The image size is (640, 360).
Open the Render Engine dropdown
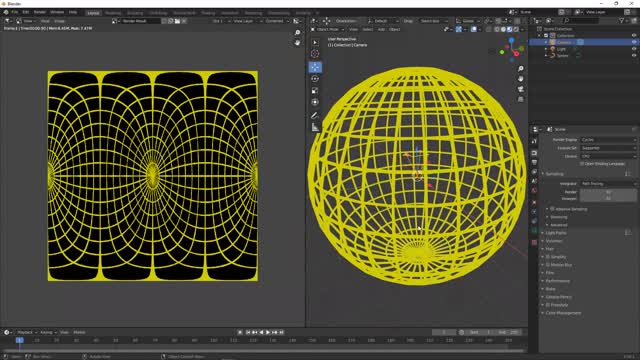pos(608,140)
